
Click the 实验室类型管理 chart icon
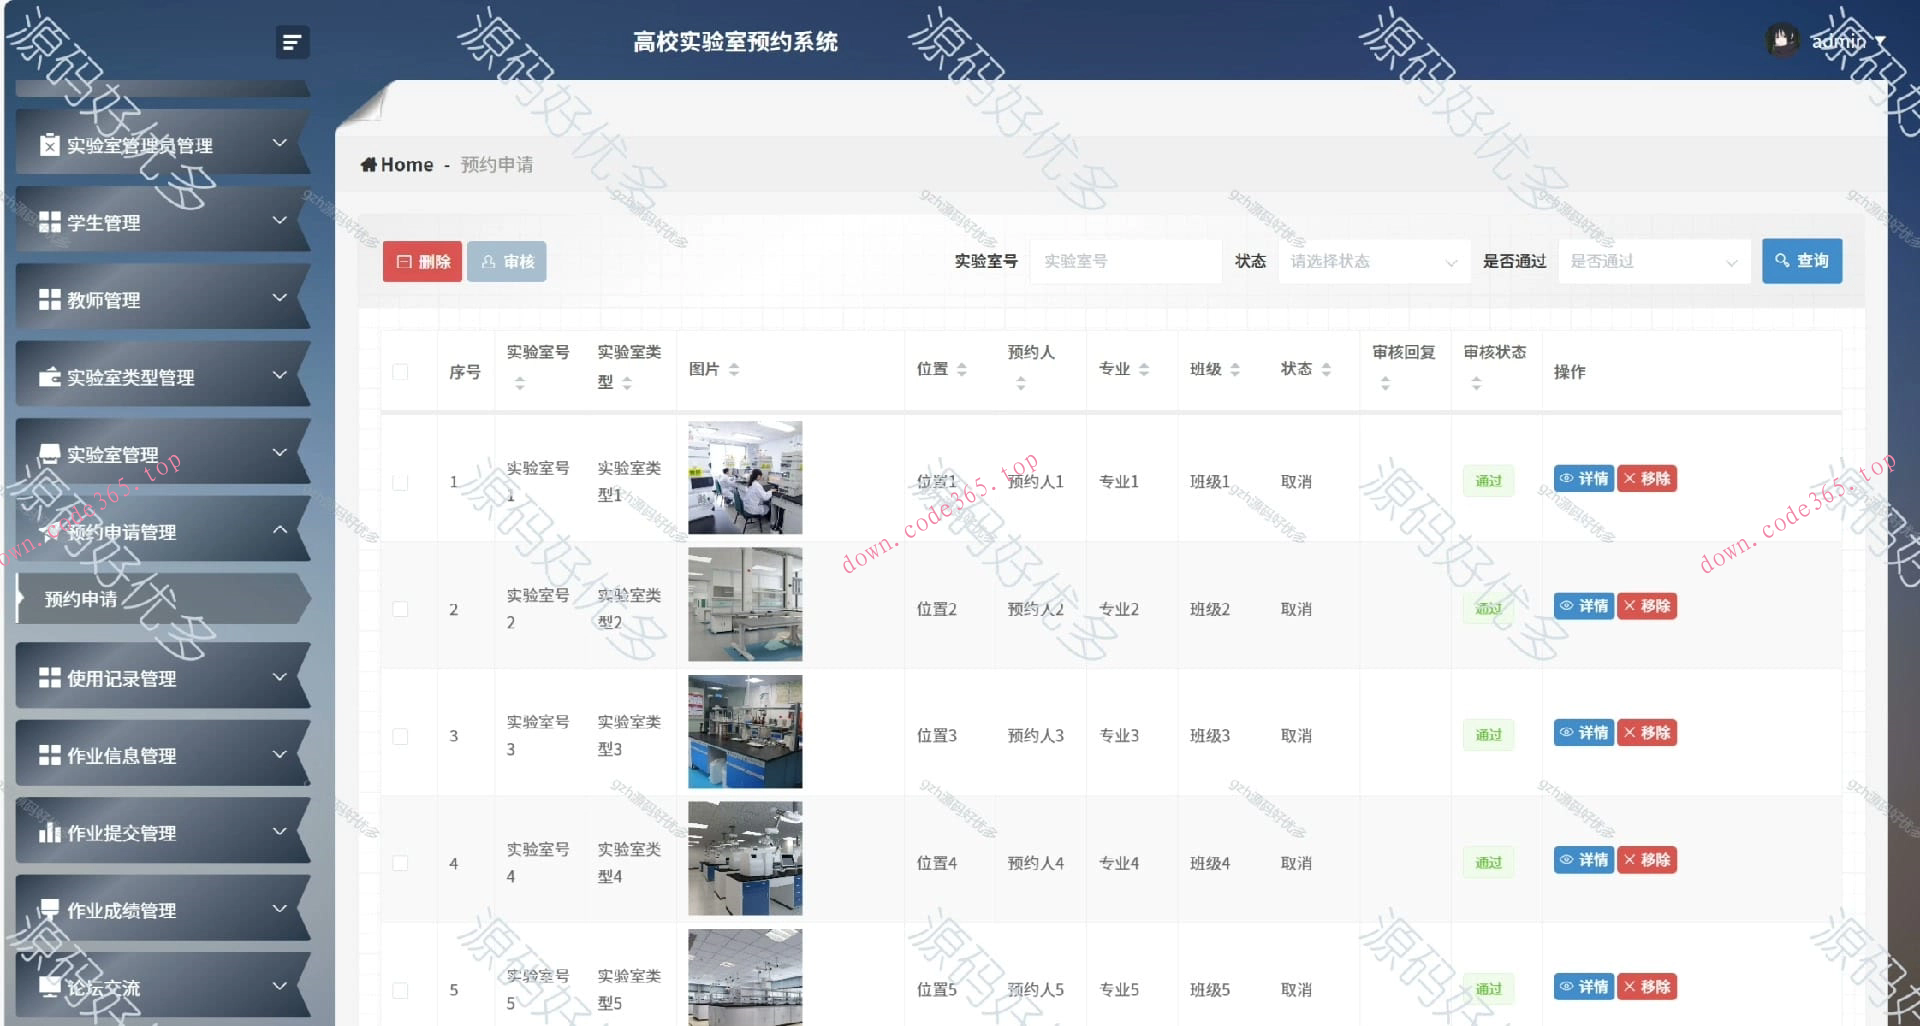click(x=50, y=377)
